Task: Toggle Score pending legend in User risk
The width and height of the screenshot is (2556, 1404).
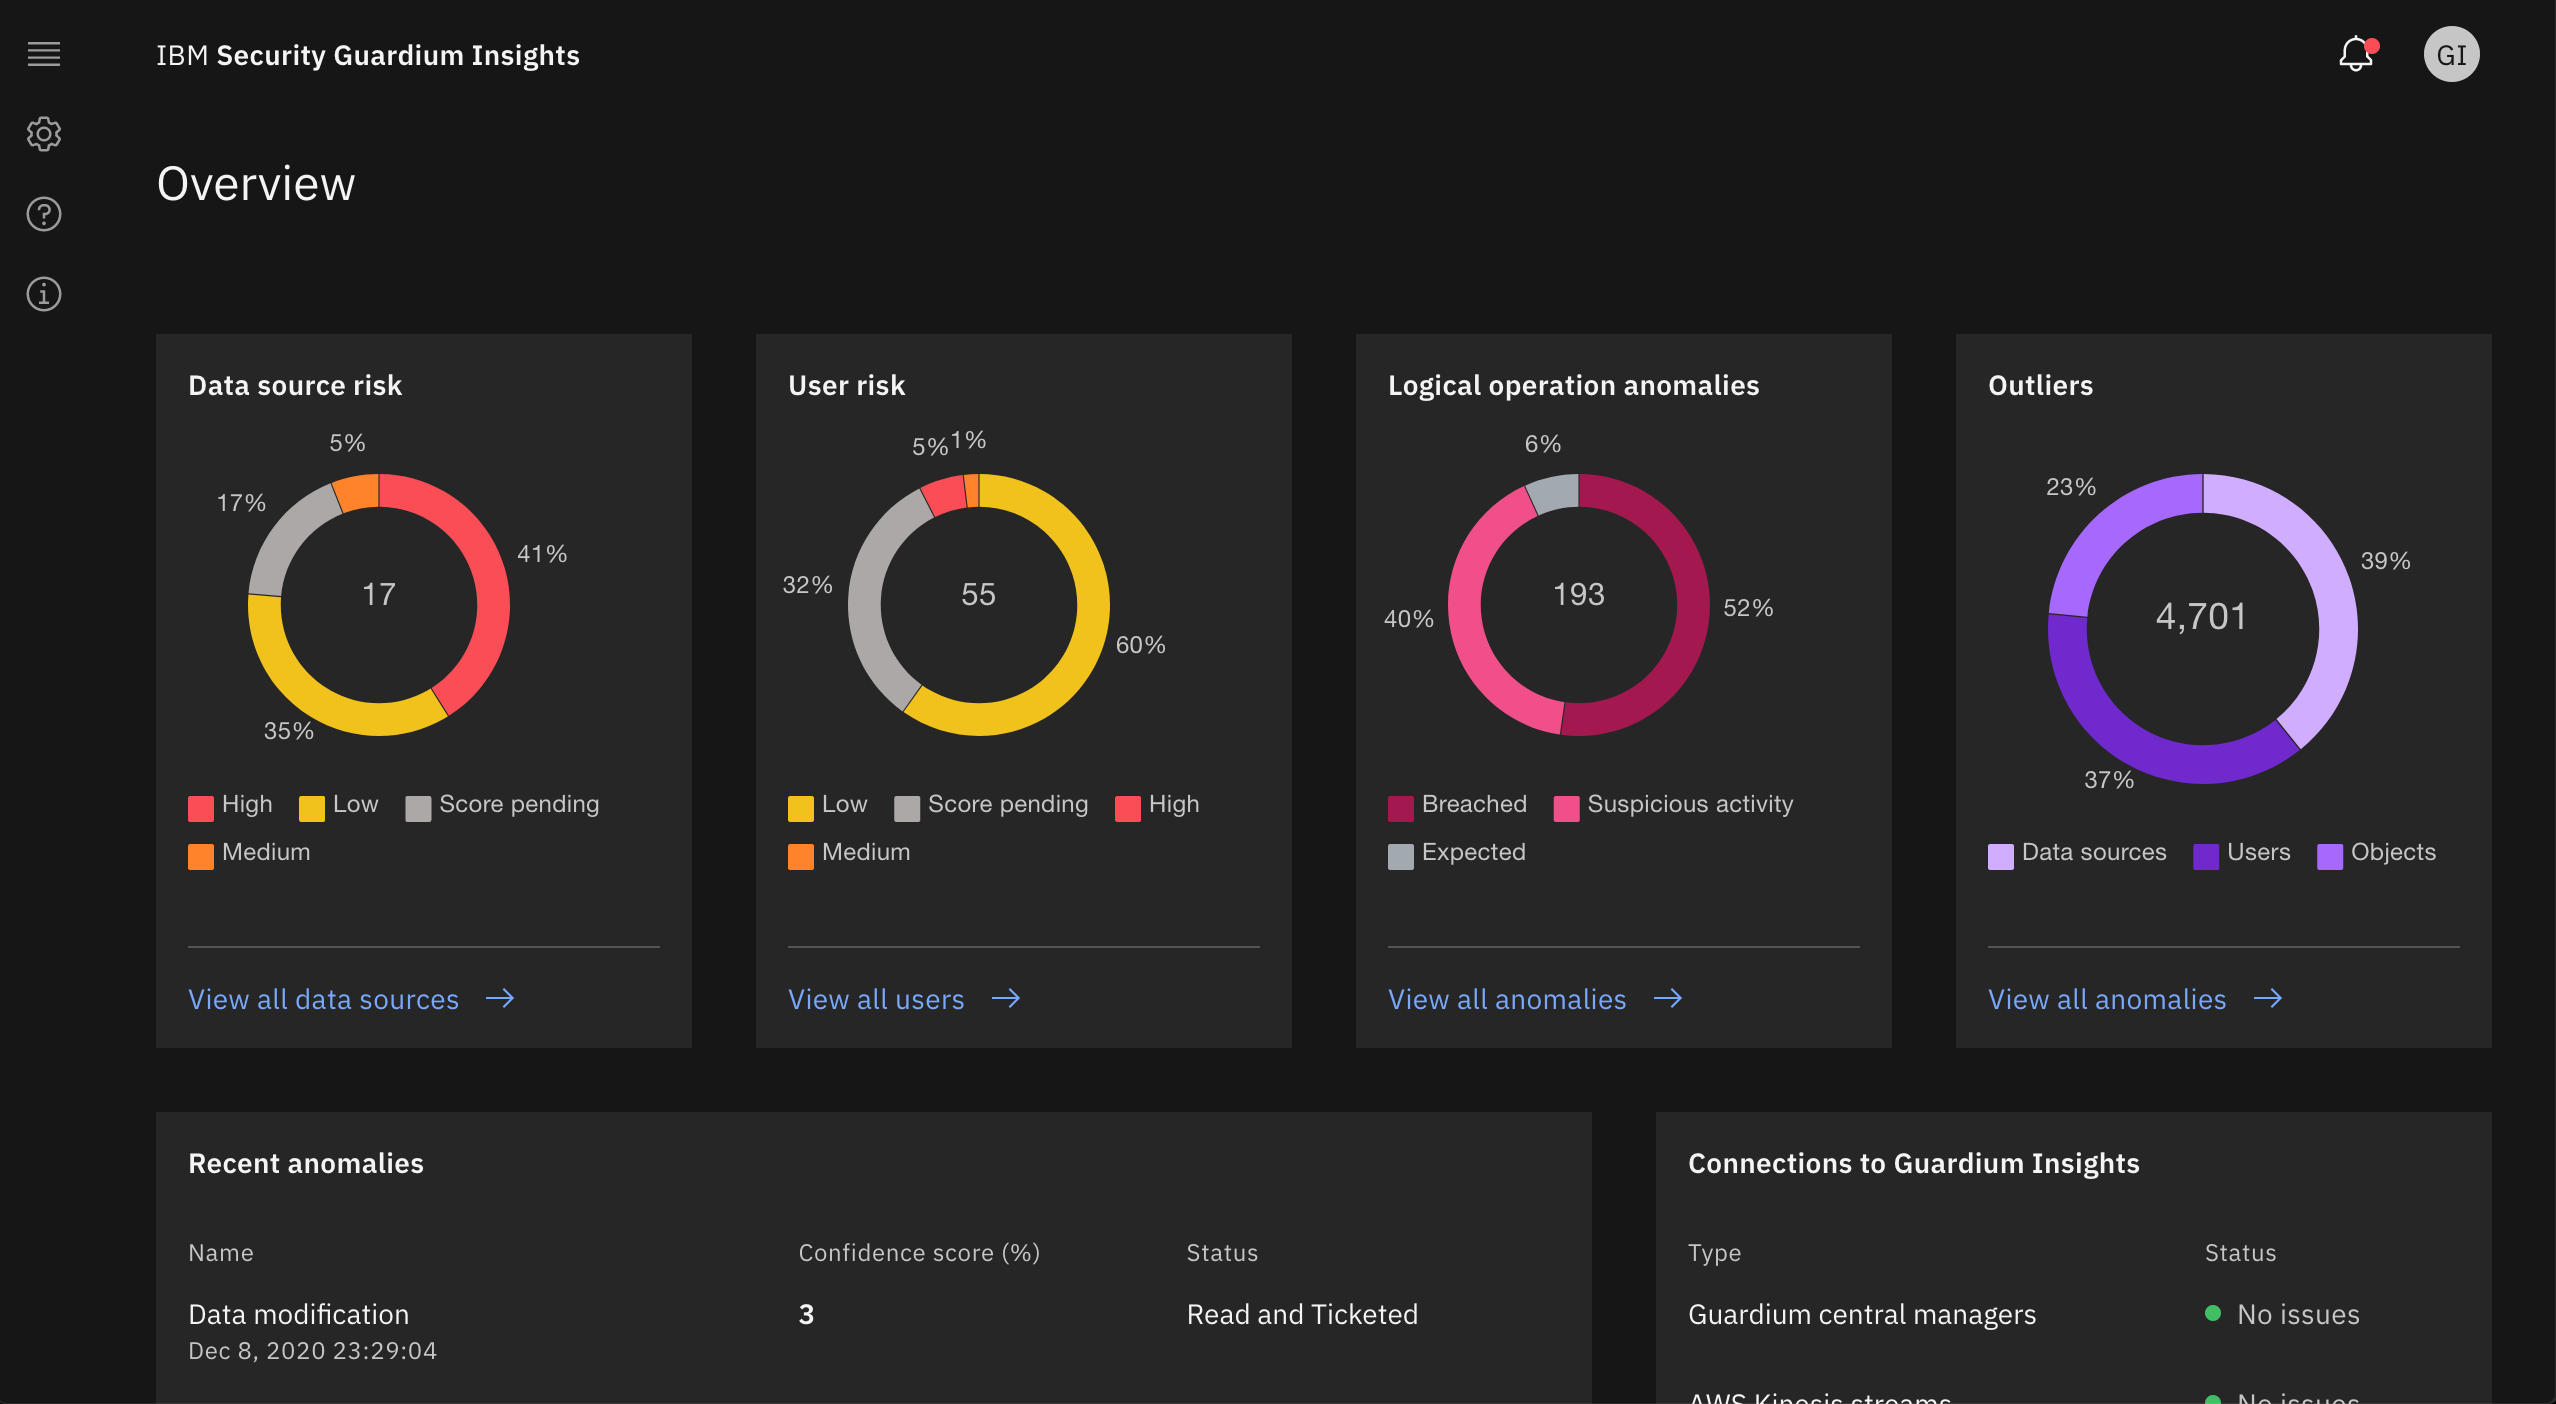Action: click(991, 805)
